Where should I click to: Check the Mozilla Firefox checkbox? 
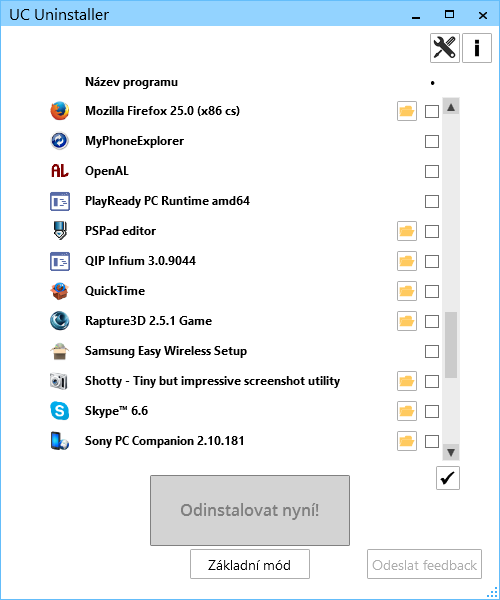(432, 111)
